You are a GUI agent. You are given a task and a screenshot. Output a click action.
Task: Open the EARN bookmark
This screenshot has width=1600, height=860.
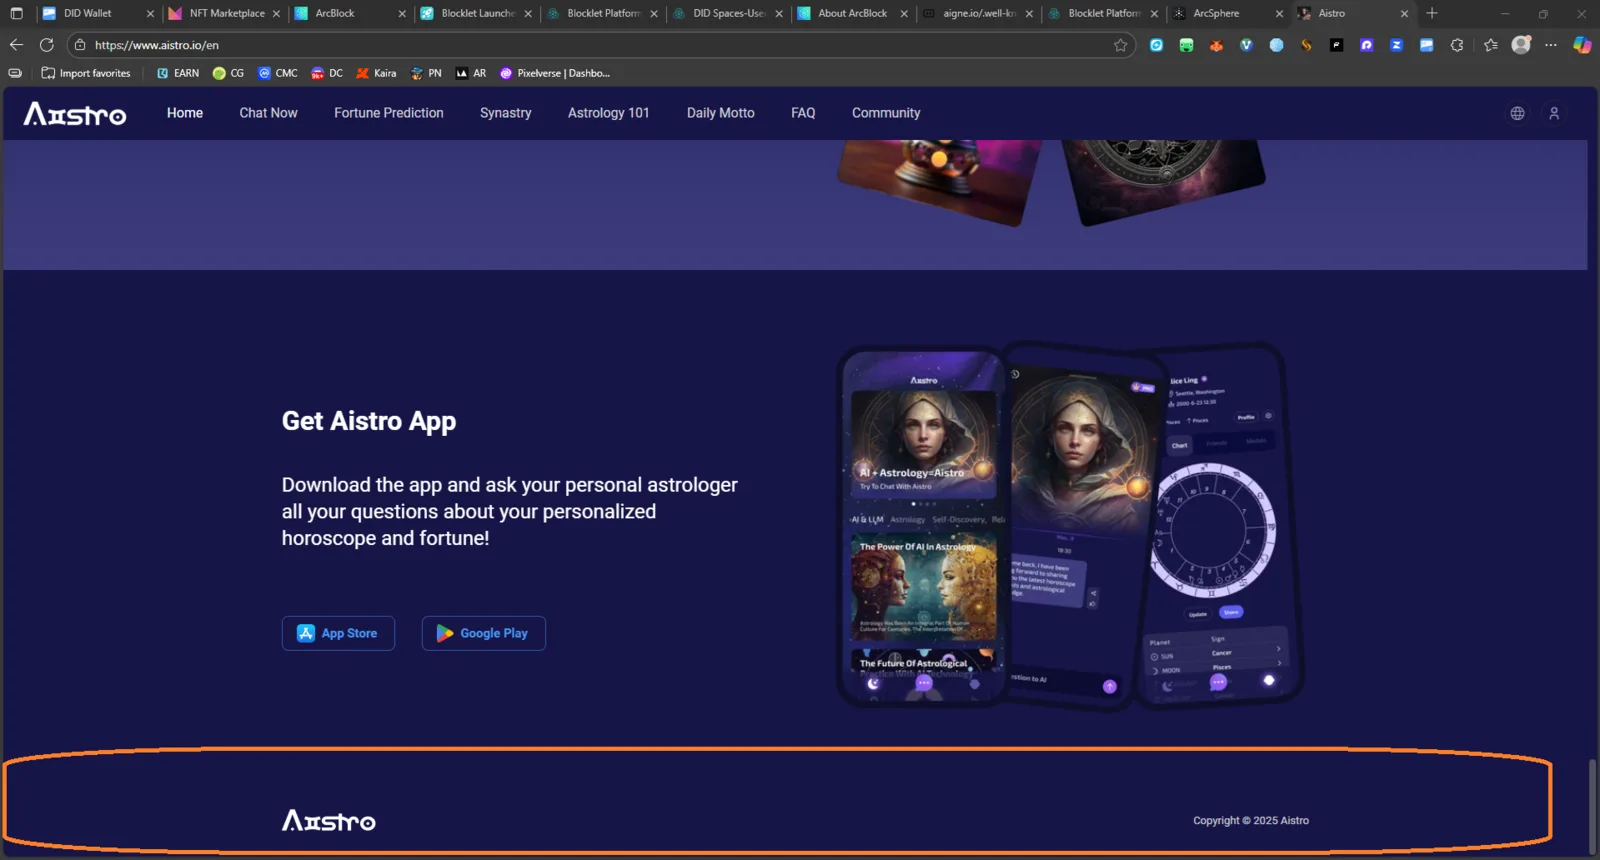(x=178, y=73)
